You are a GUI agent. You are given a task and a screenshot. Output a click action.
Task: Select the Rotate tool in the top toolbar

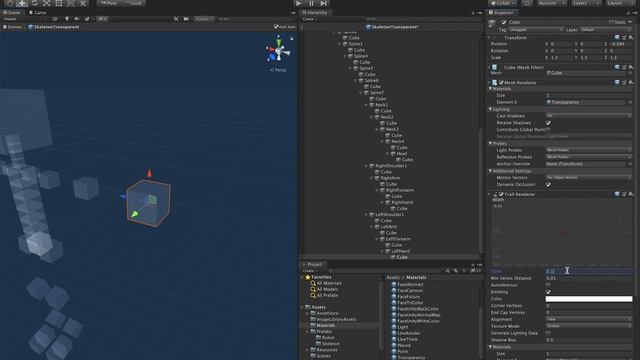[x=34, y=3]
